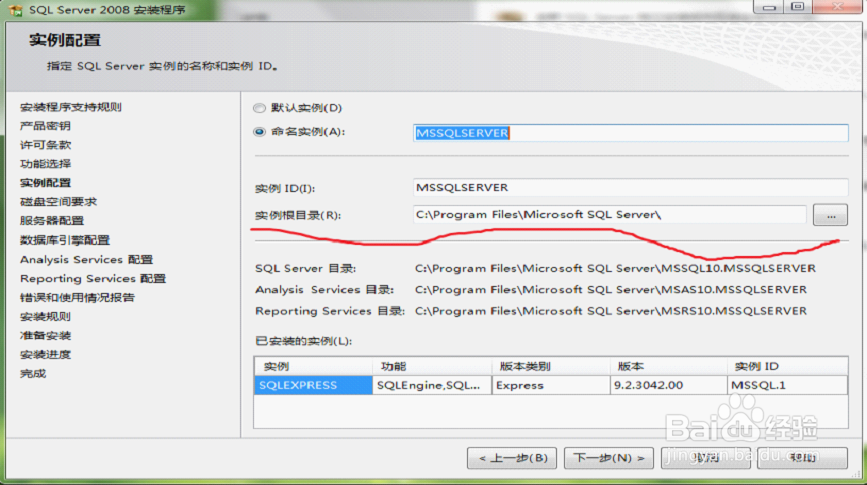Select 安装规则 in the step list
Image resolution: width=867 pixels, height=485 pixels.
45,316
